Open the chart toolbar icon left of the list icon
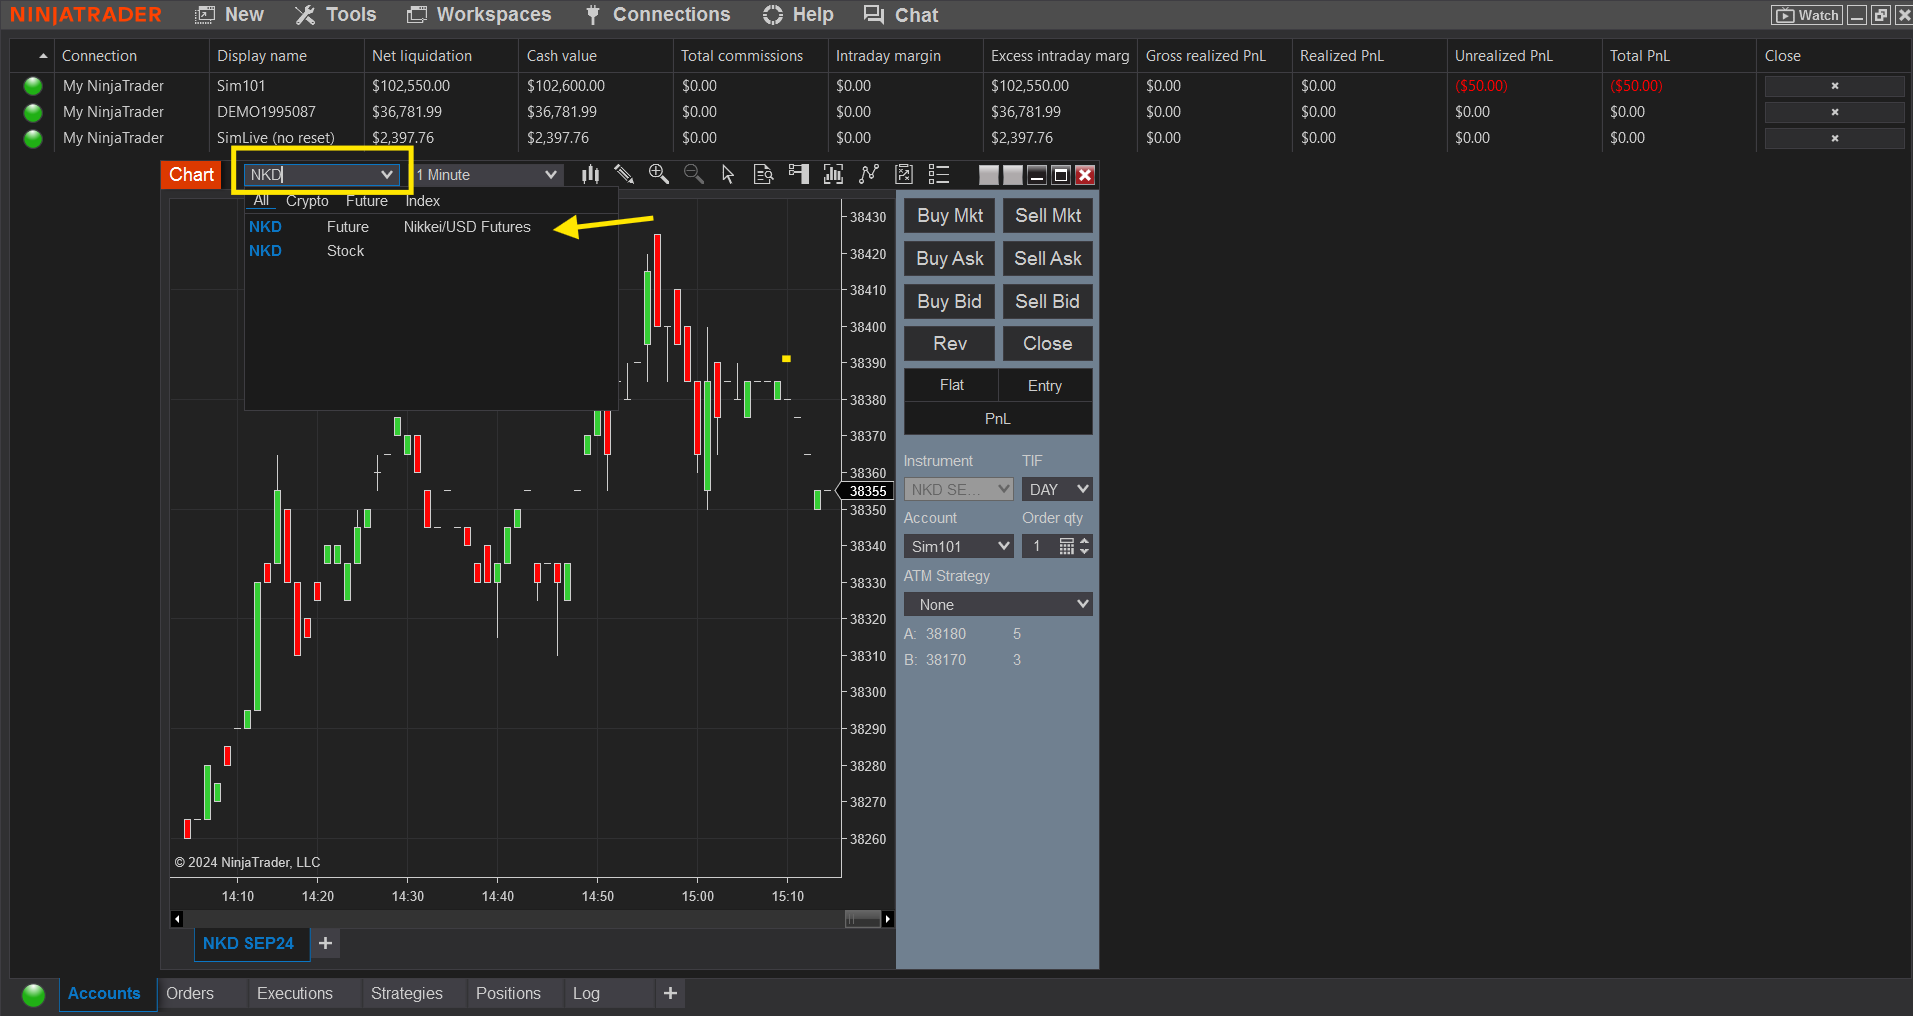 [x=904, y=175]
